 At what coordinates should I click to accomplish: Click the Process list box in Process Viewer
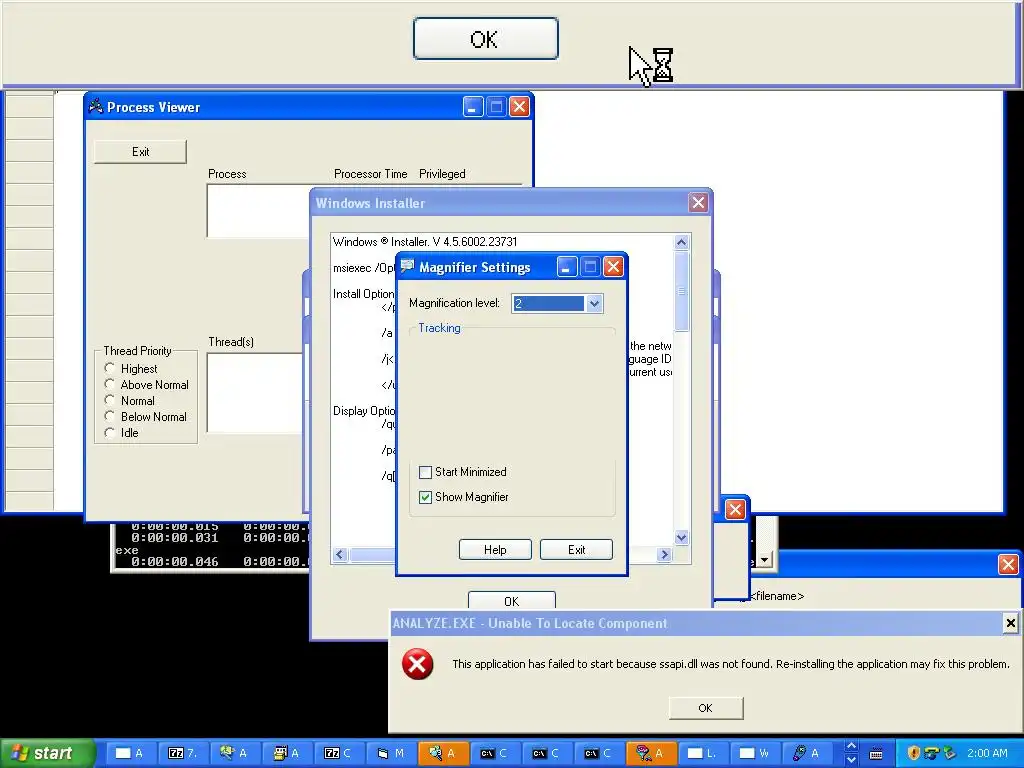(x=259, y=211)
